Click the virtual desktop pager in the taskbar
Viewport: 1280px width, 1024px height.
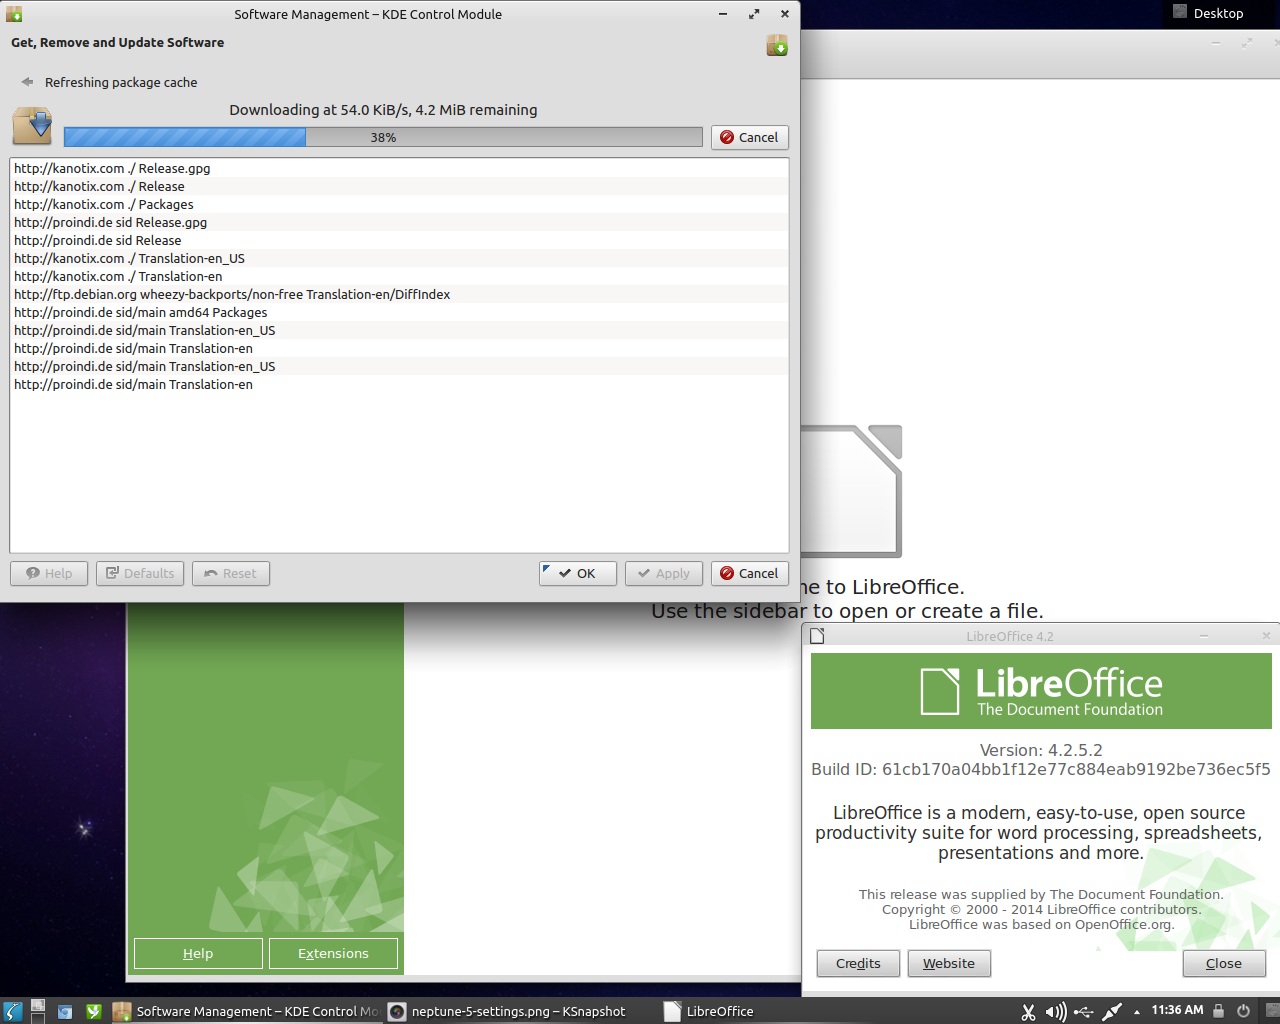click(38, 1011)
